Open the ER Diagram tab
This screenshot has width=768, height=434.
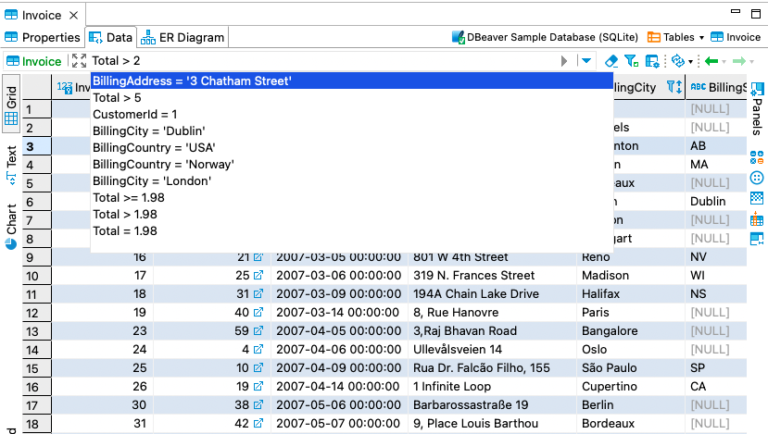click(x=183, y=37)
